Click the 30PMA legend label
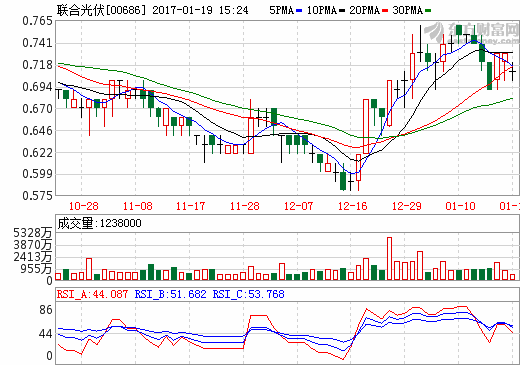 (x=407, y=10)
